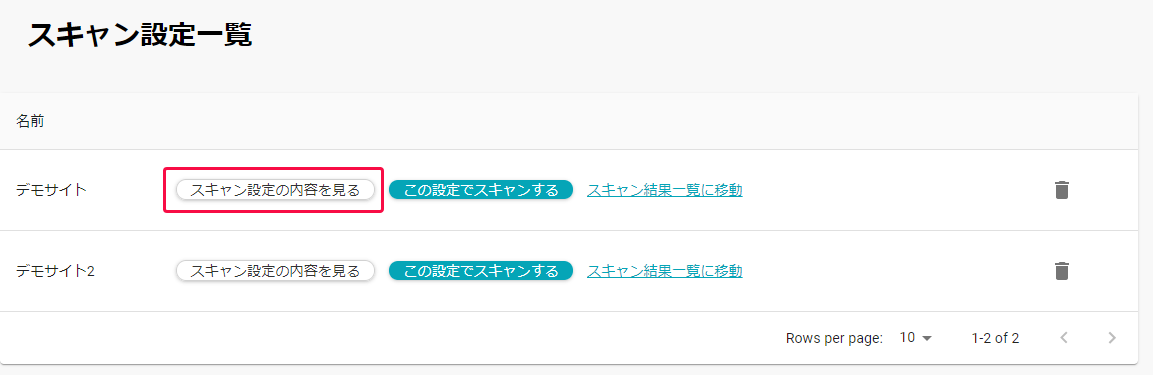Delete the デモサイト scan setting via trash icon
The height and width of the screenshot is (375, 1153).
coord(1060,190)
